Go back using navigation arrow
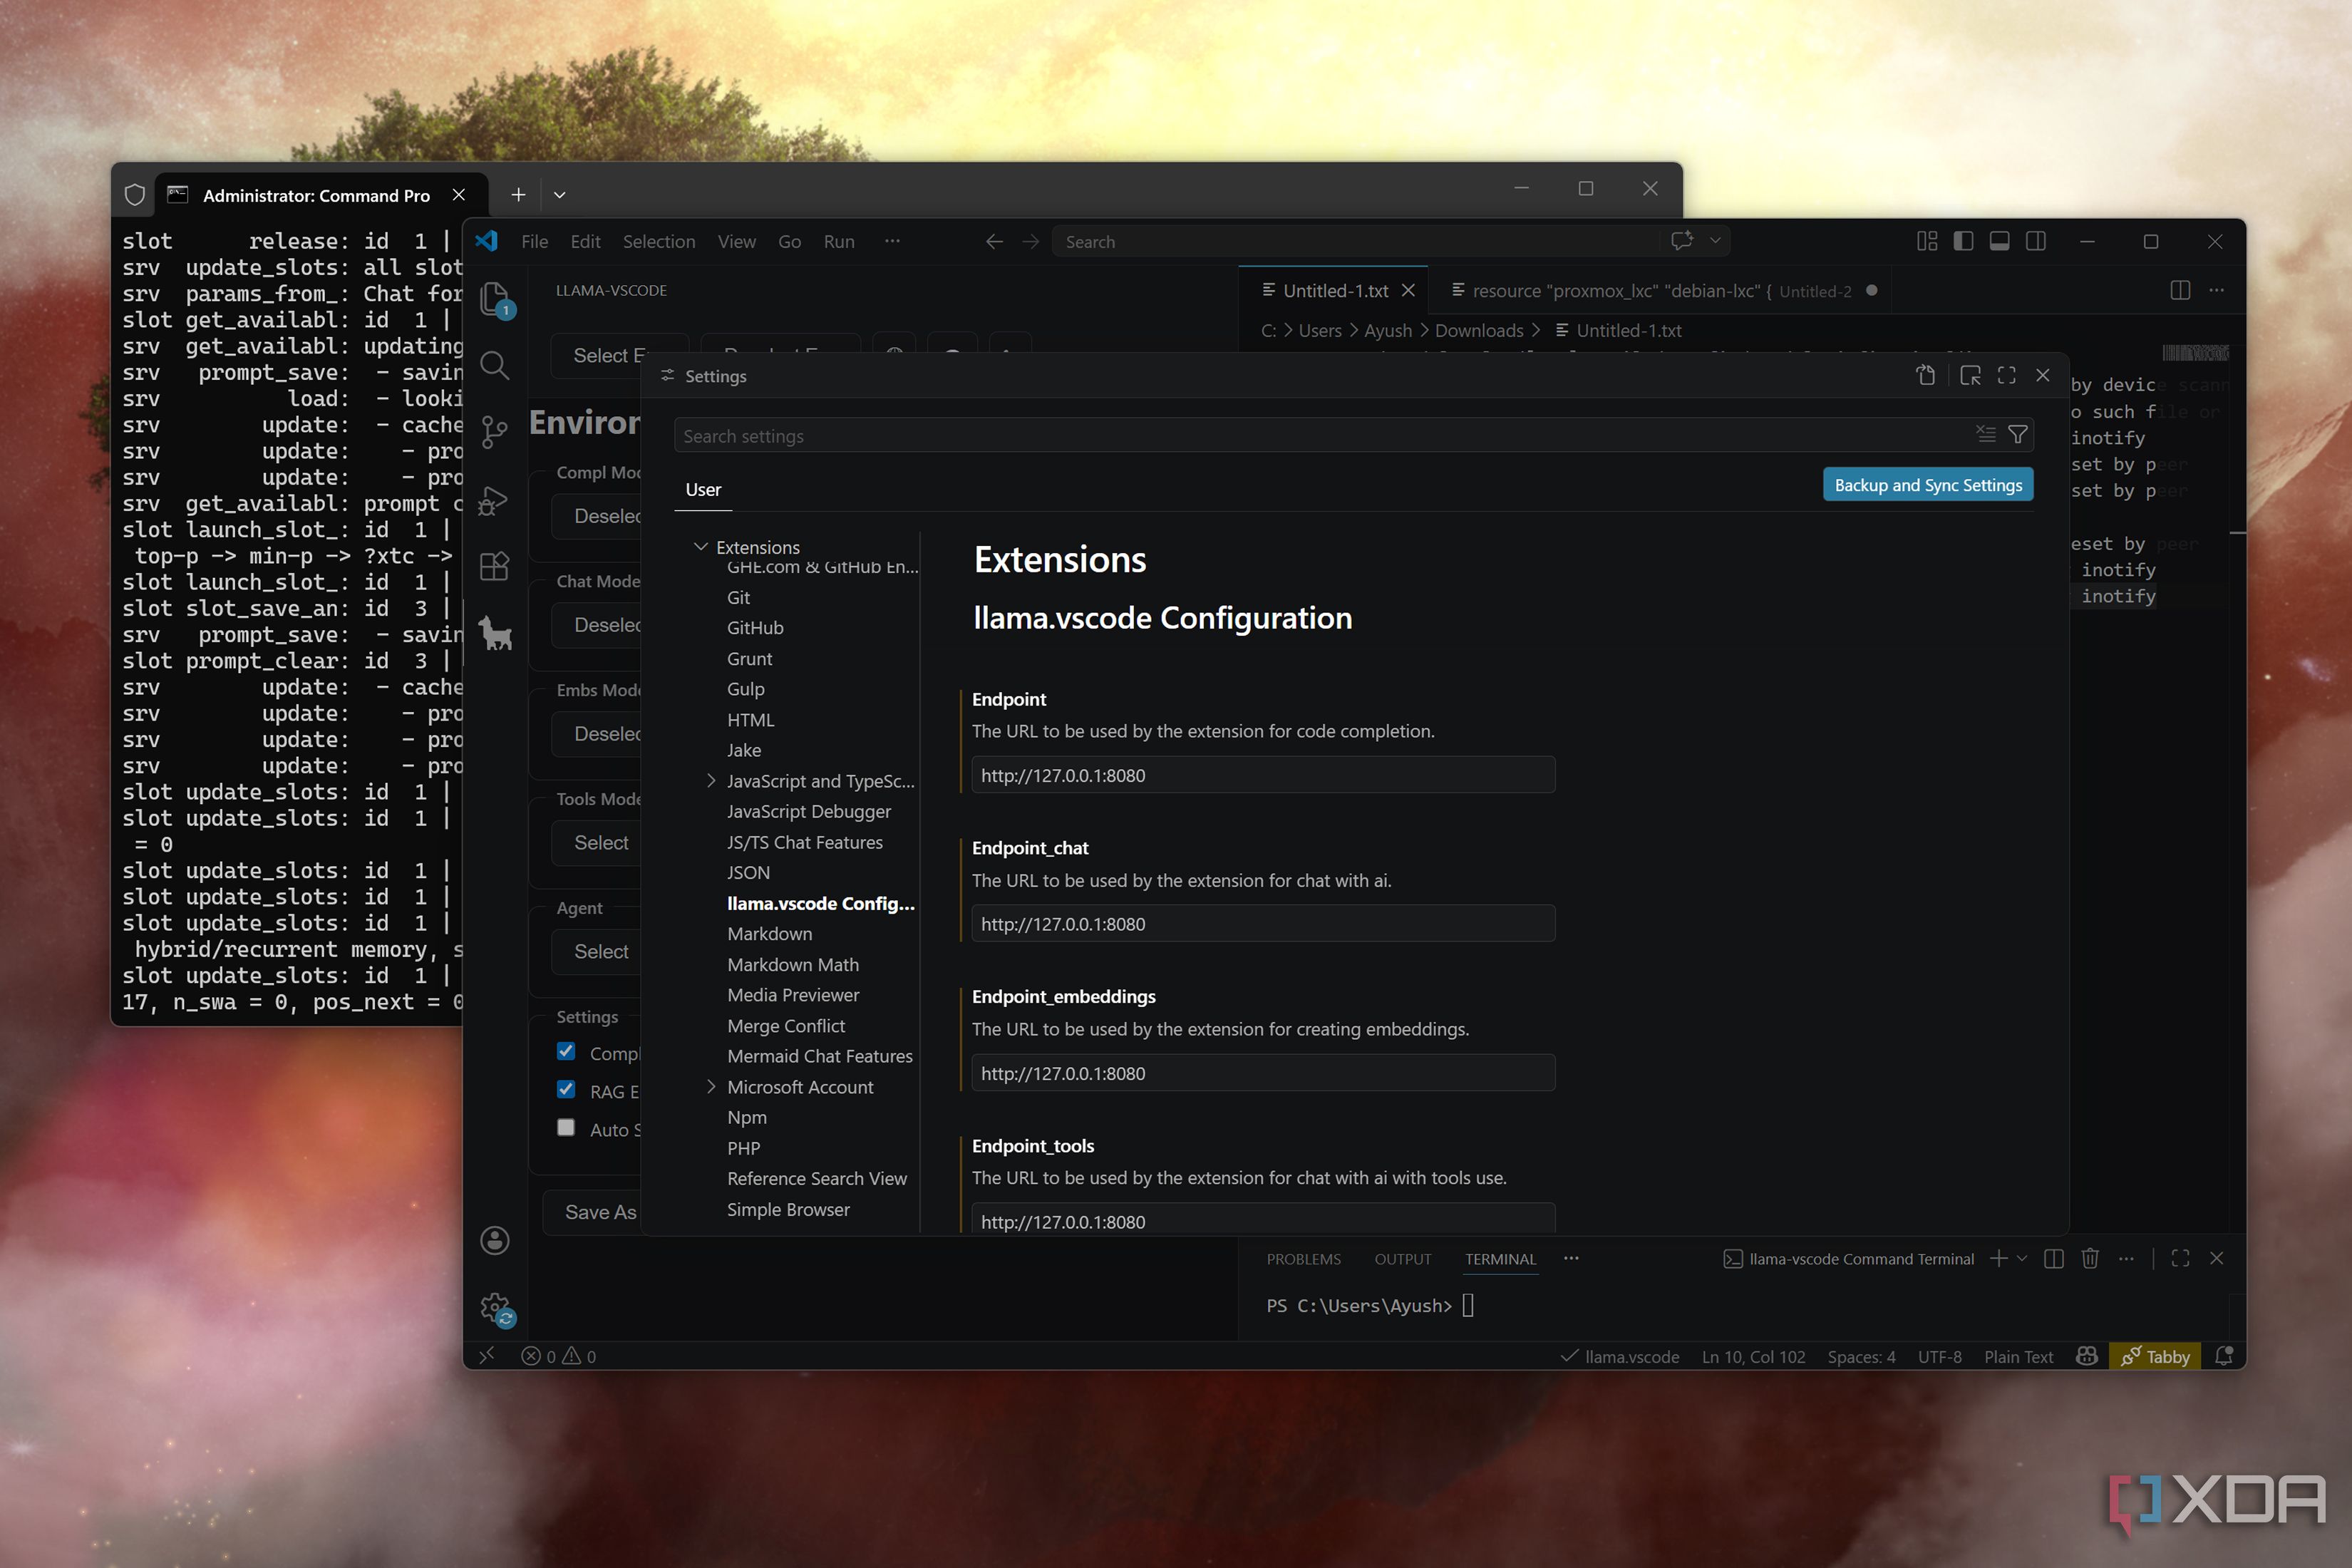This screenshot has width=2352, height=1568. 994,241
